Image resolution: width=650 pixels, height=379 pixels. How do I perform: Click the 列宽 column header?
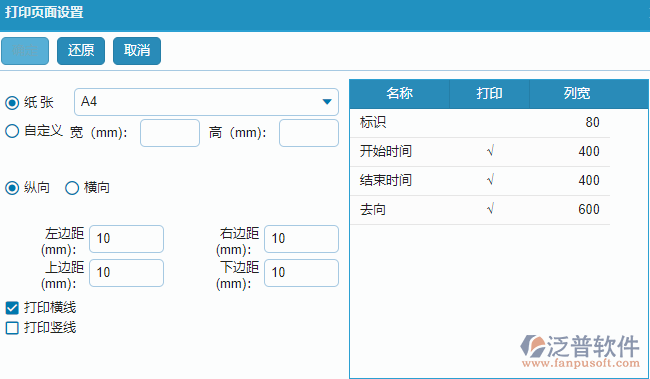577,94
